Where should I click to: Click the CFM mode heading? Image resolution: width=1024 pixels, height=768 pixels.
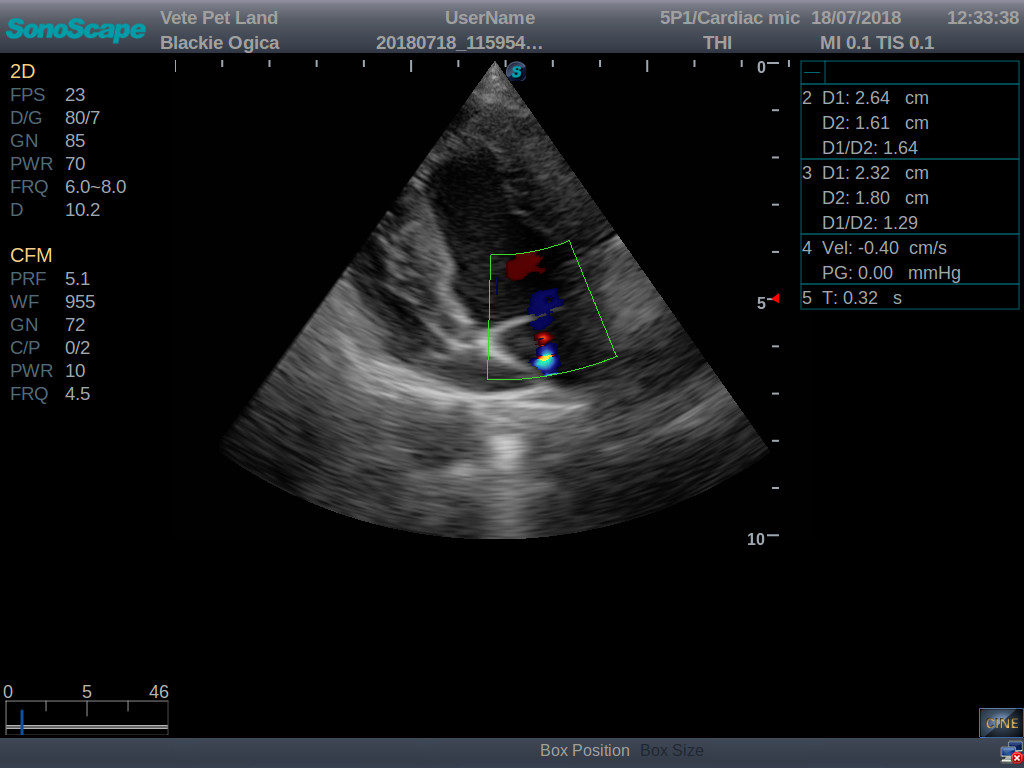[31, 256]
